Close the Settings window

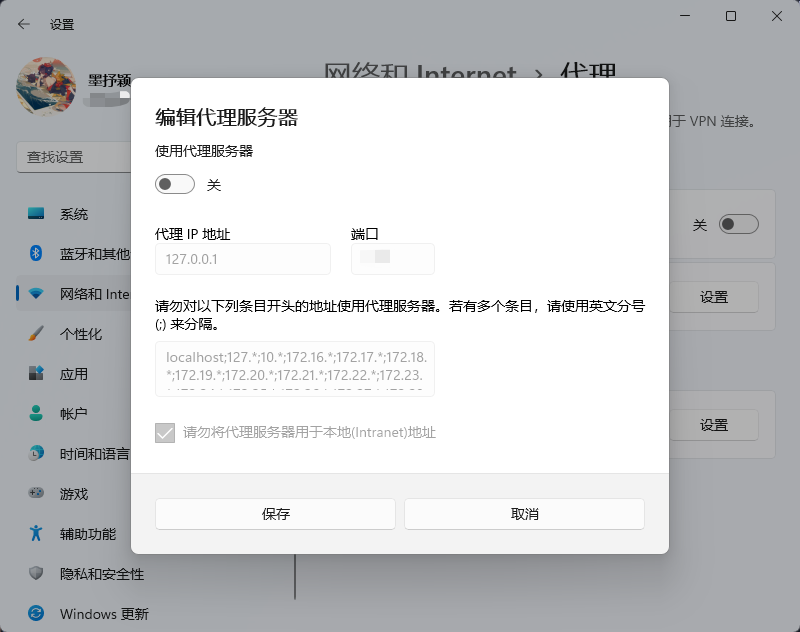pos(777,16)
